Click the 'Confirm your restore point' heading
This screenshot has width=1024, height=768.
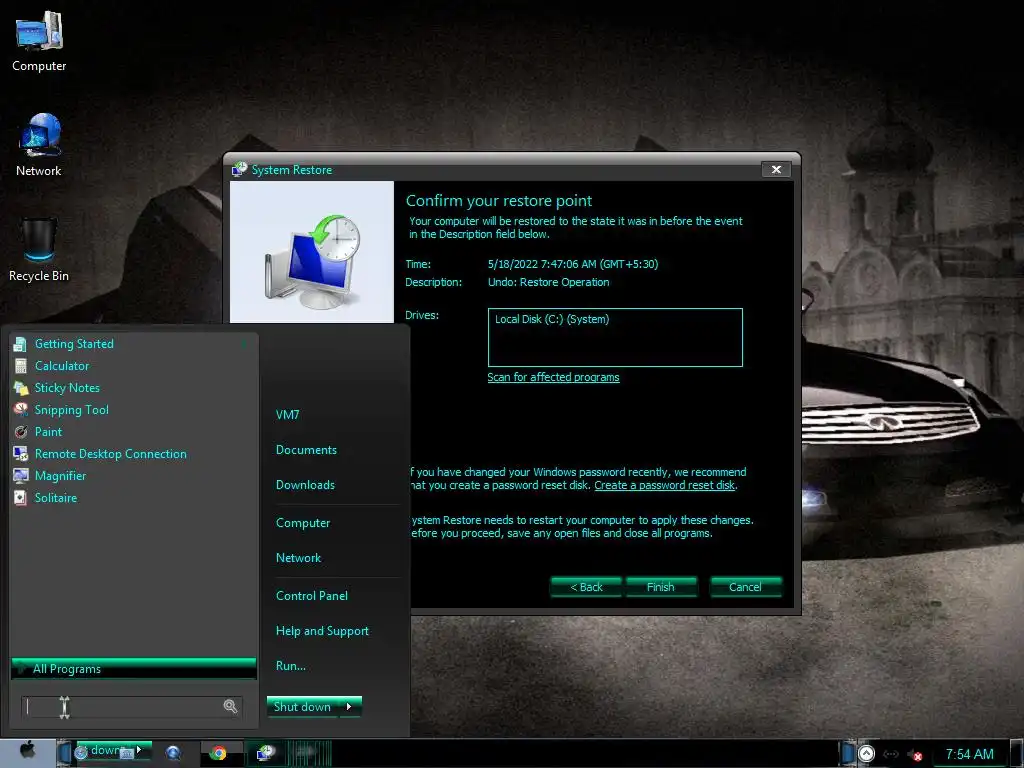pyautogui.click(x=499, y=201)
